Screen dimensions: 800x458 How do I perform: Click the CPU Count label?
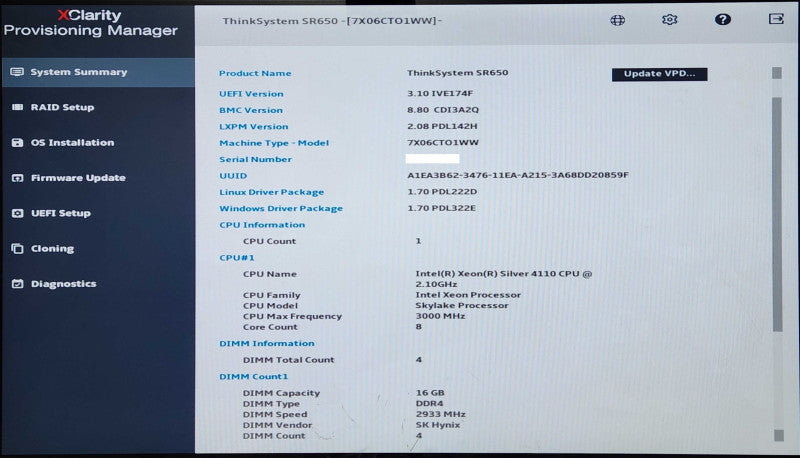269,241
